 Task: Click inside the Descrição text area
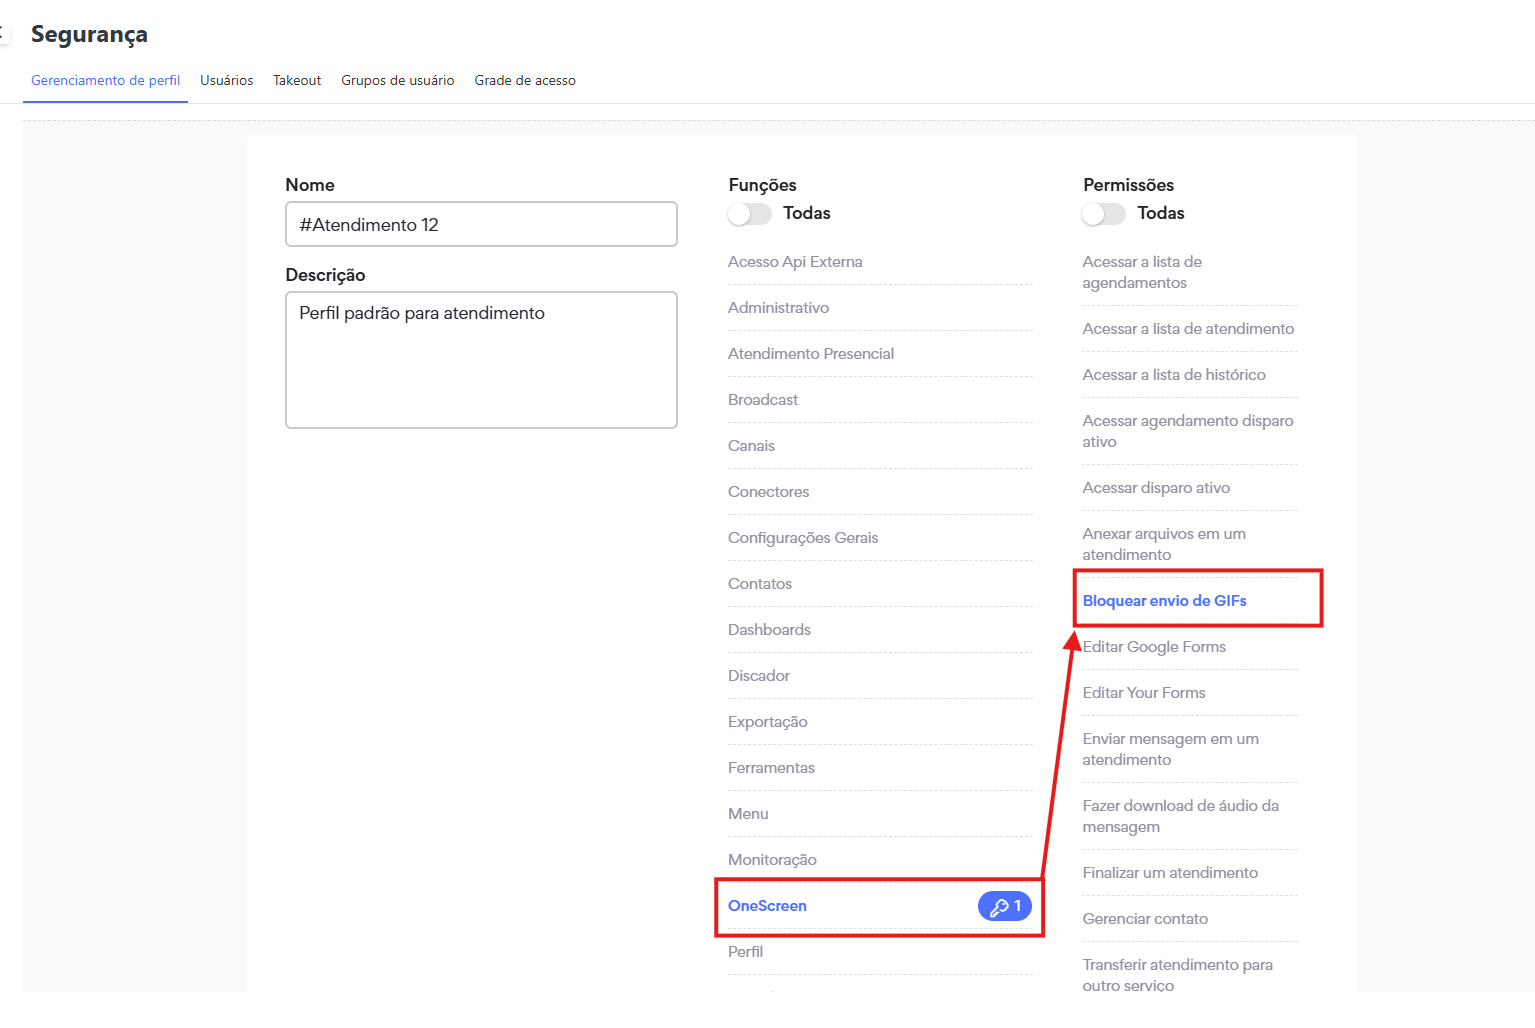pyautogui.click(x=481, y=360)
